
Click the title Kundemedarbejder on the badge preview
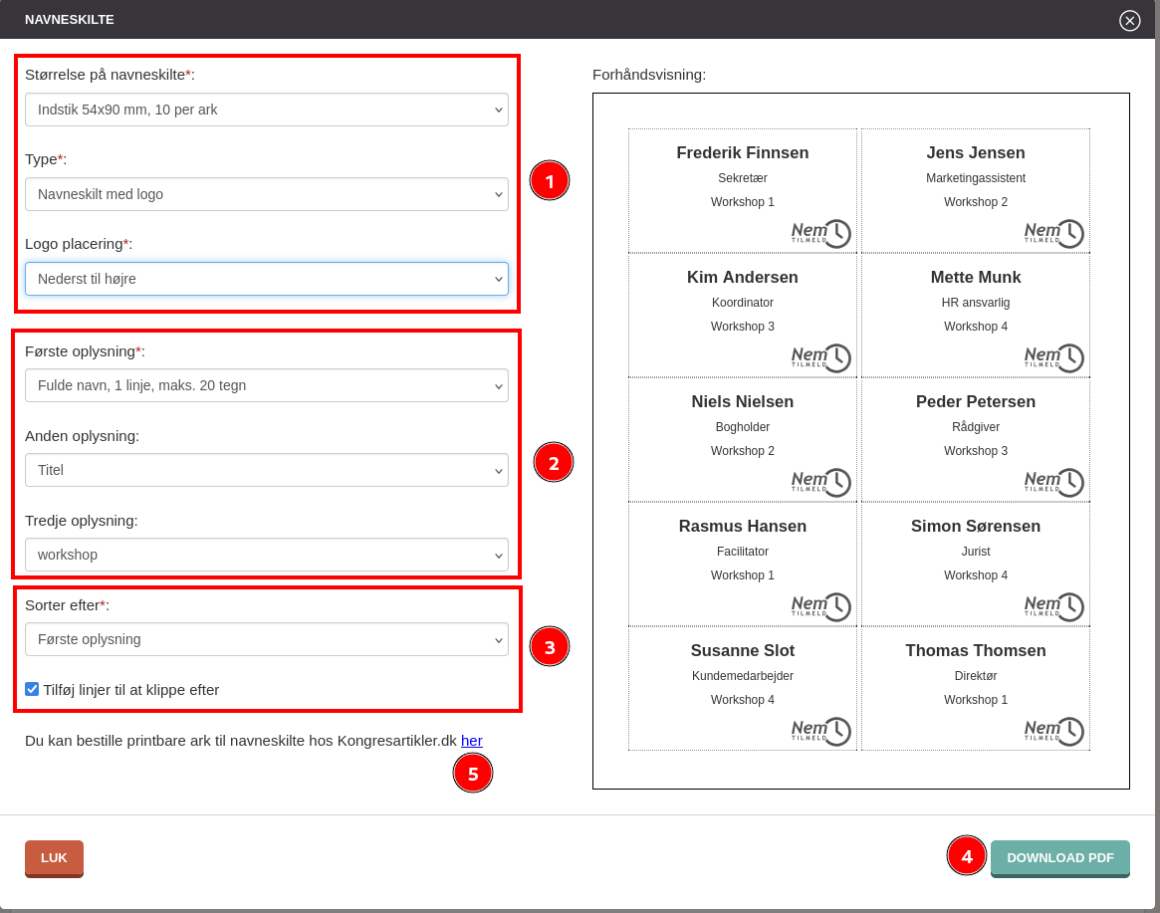(743, 676)
